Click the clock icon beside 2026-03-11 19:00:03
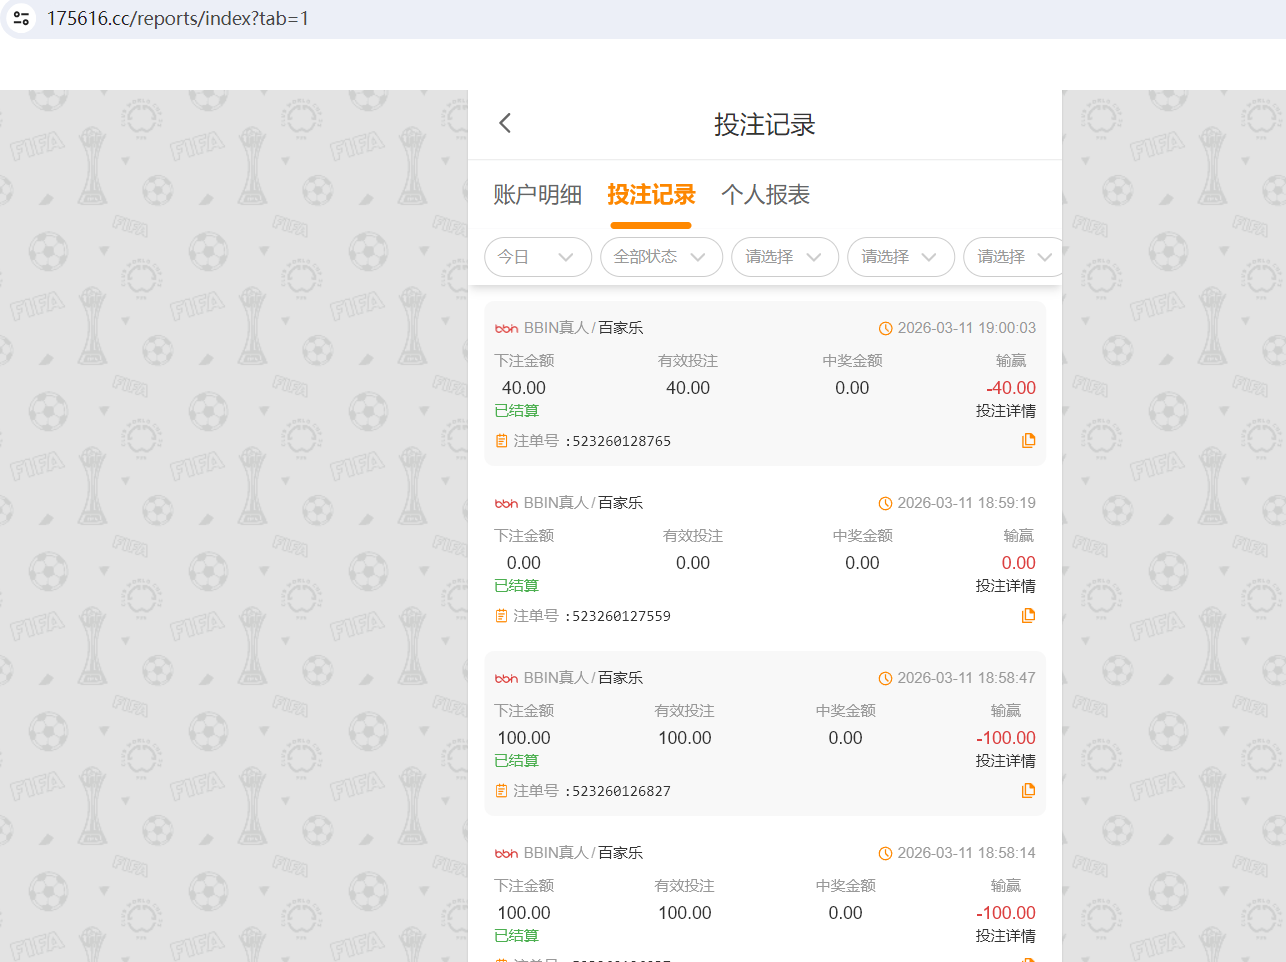 click(x=886, y=328)
